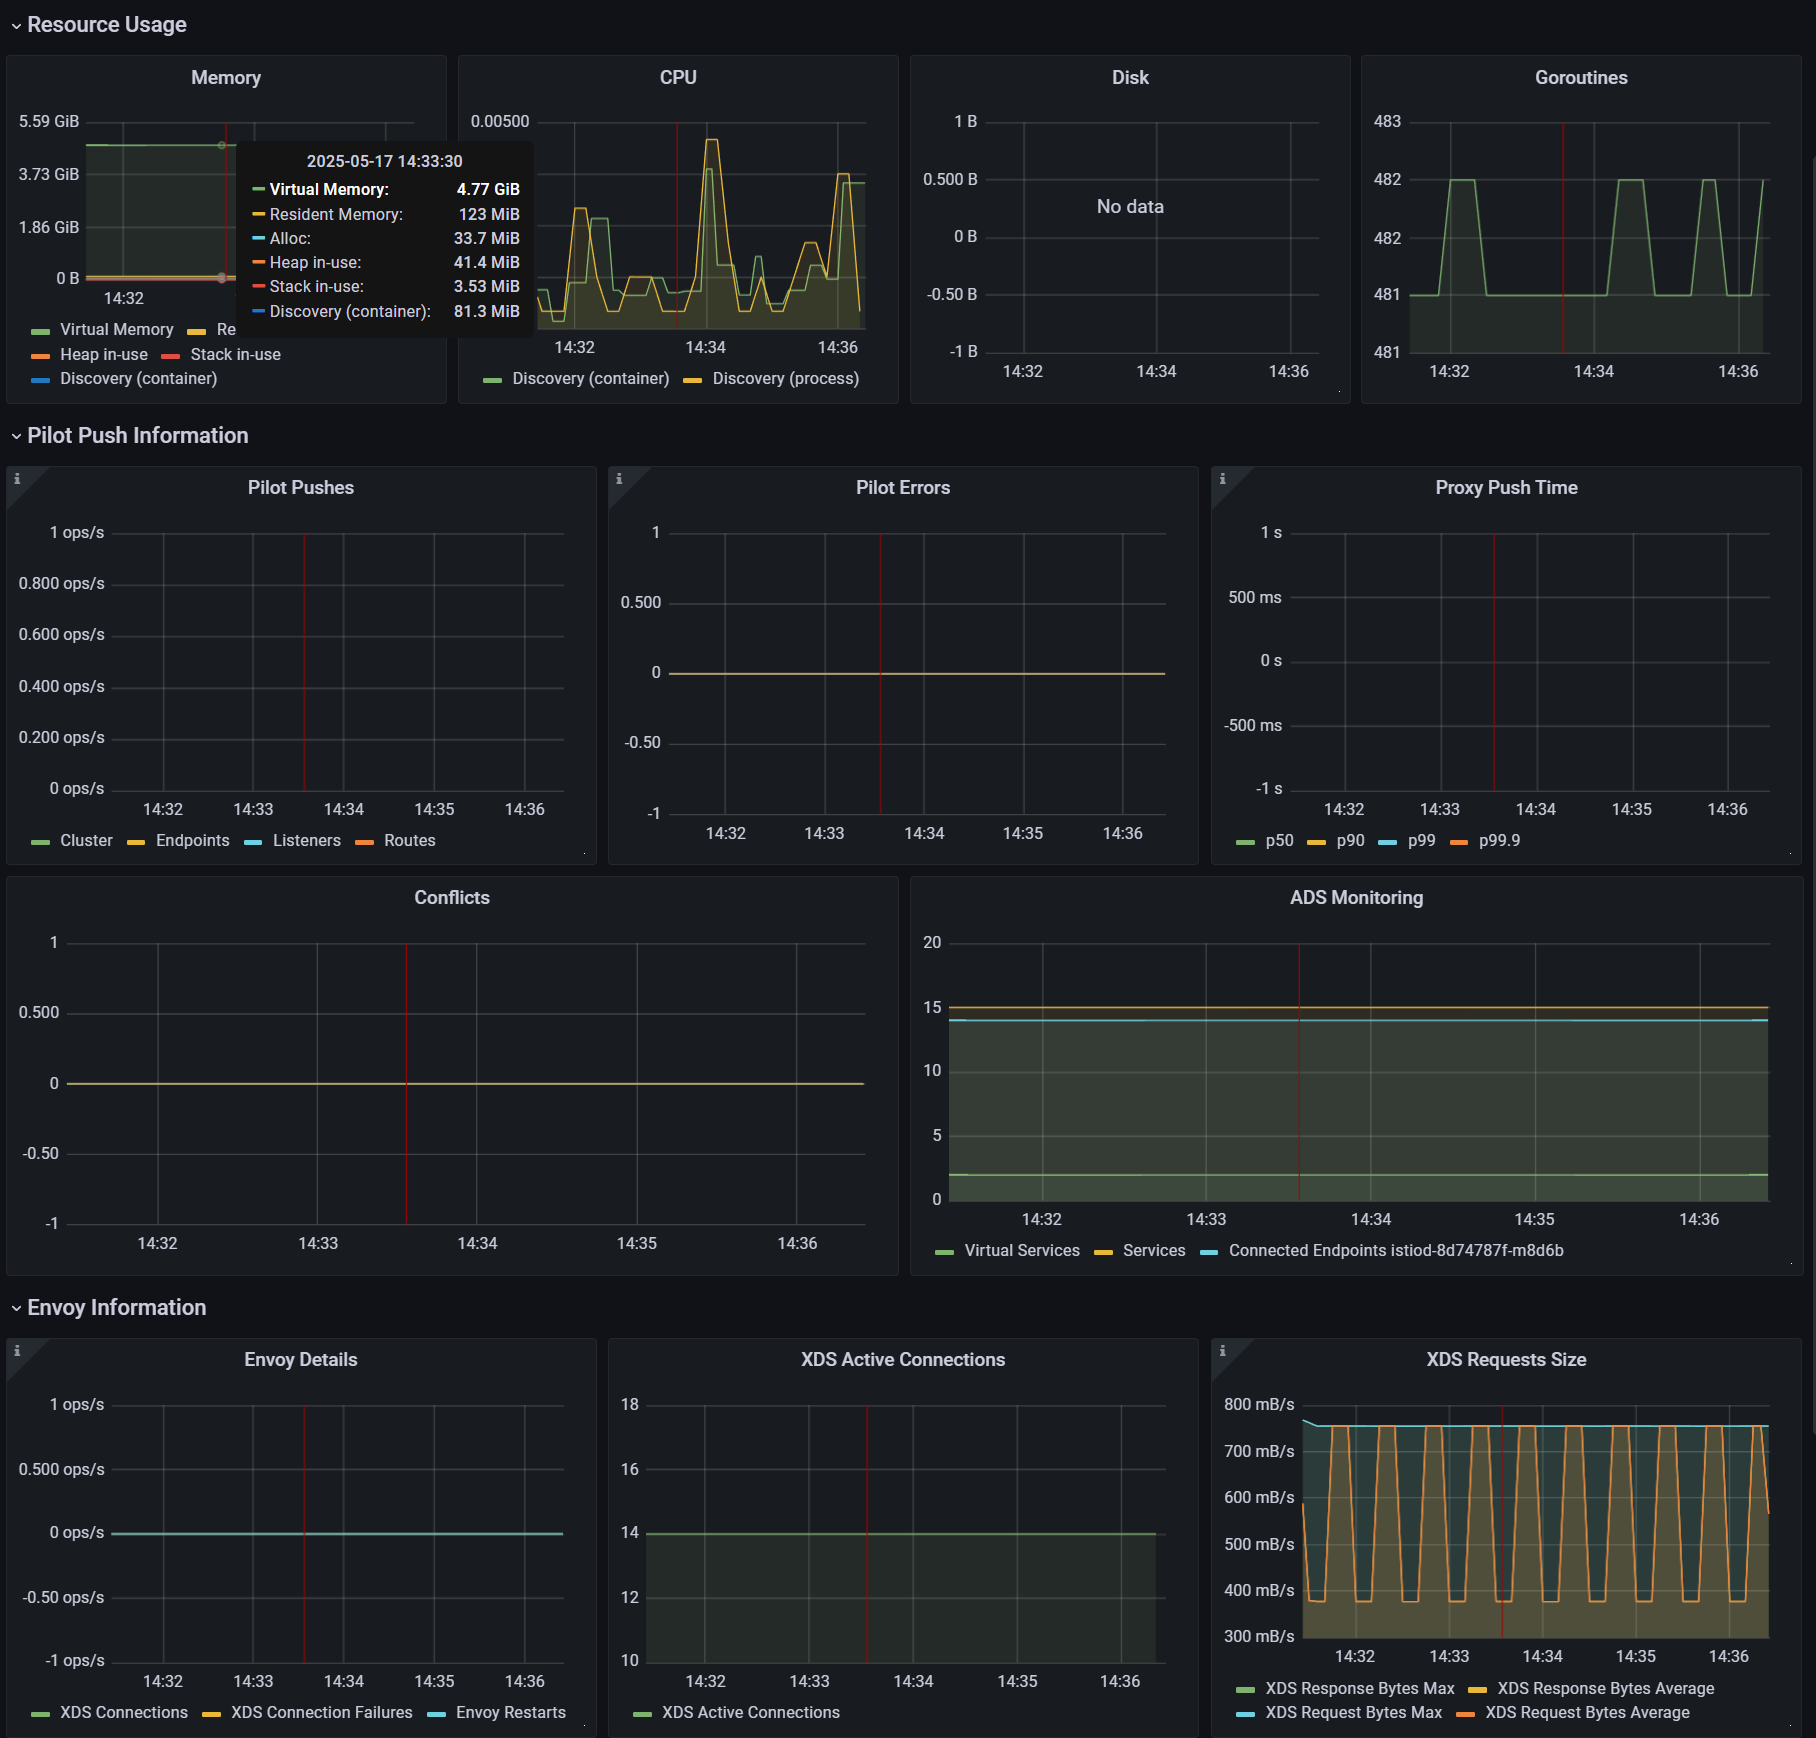The width and height of the screenshot is (1816, 1738).
Task: Click the Proxy Push Time info icon
Action: 1222,479
